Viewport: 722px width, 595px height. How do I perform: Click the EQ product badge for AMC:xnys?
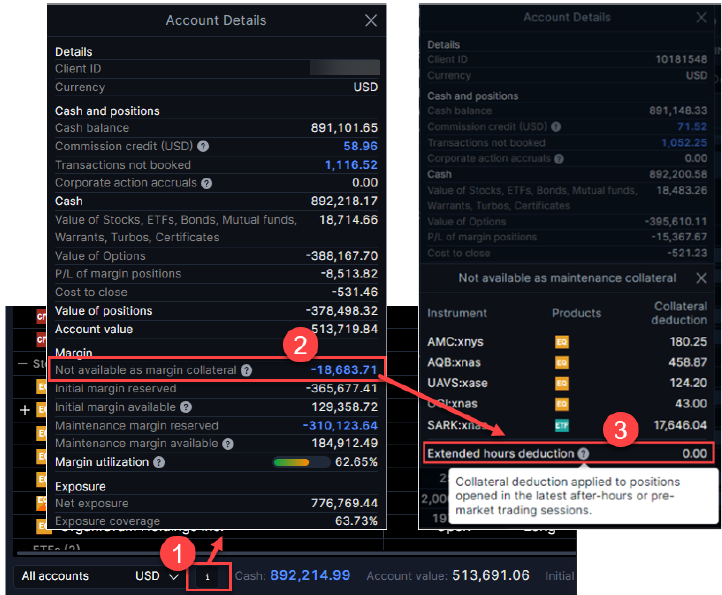point(562,341)
